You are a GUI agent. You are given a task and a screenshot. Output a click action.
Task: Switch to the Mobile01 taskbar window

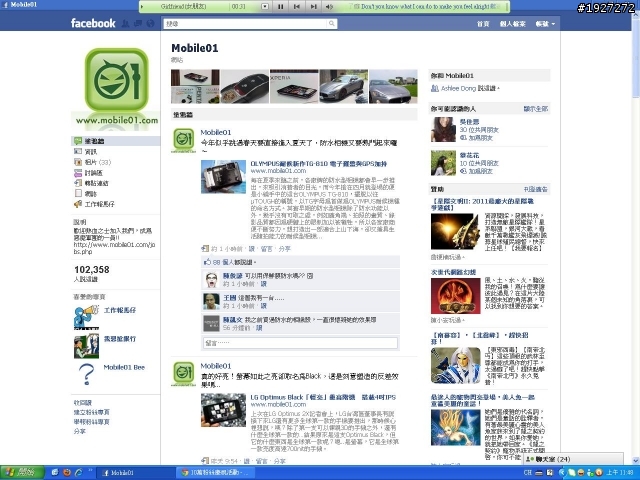coord(136,473)
